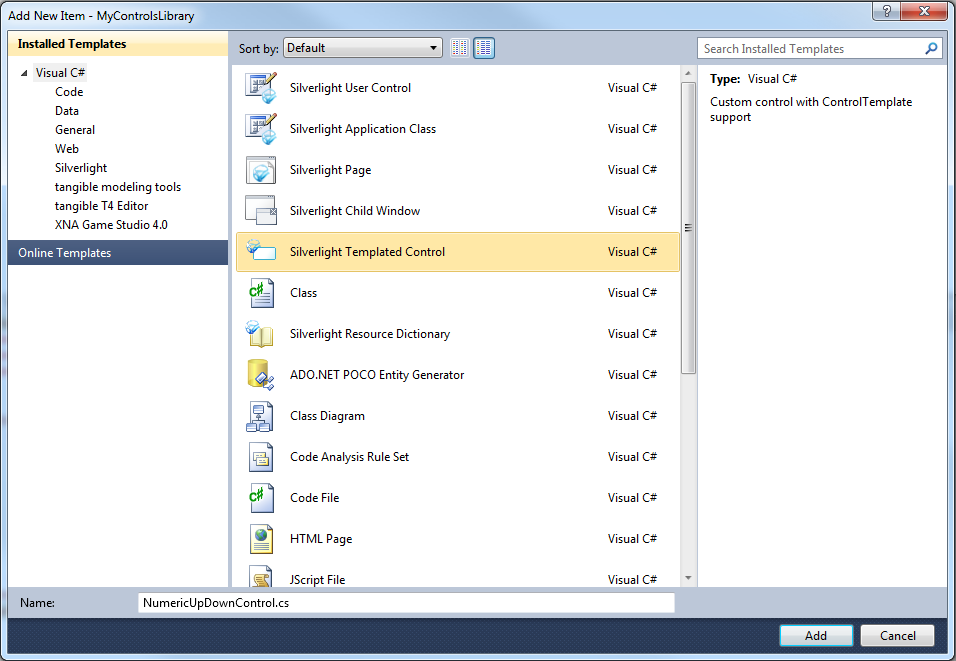Select the JScript File template icon

261,576
